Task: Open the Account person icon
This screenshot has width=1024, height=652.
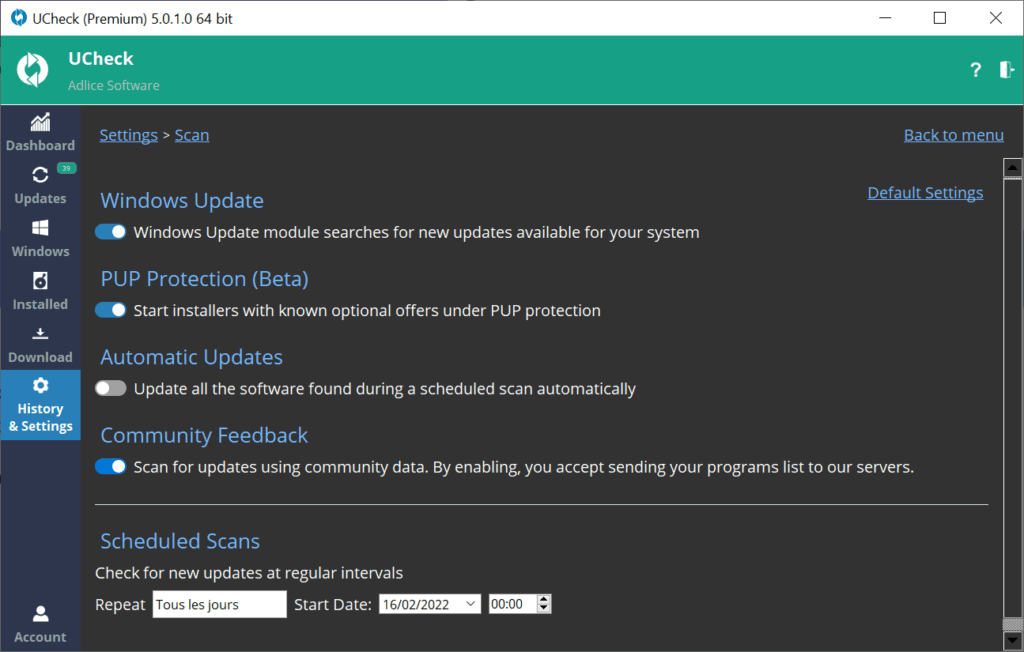Action: (x=40, y=613)
